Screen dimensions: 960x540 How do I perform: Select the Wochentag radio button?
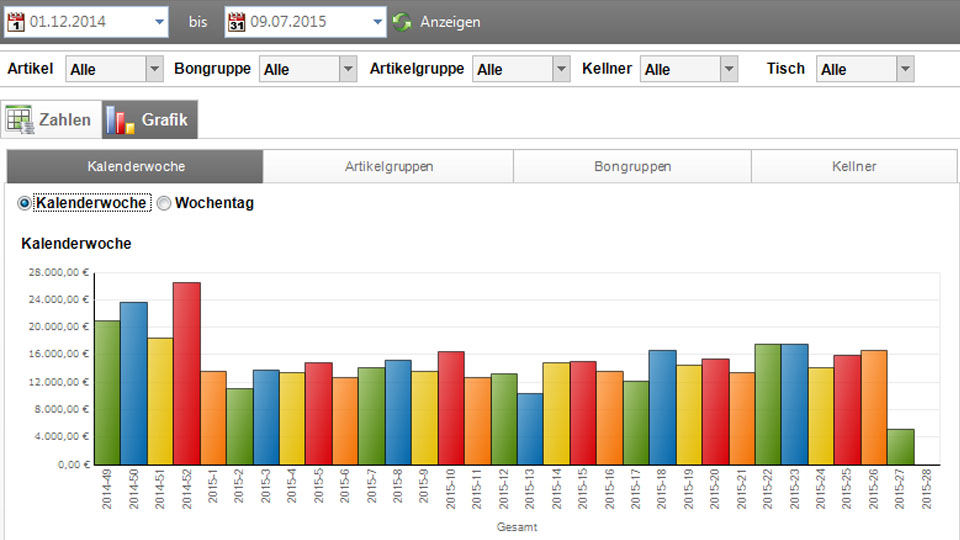[164, 203]
